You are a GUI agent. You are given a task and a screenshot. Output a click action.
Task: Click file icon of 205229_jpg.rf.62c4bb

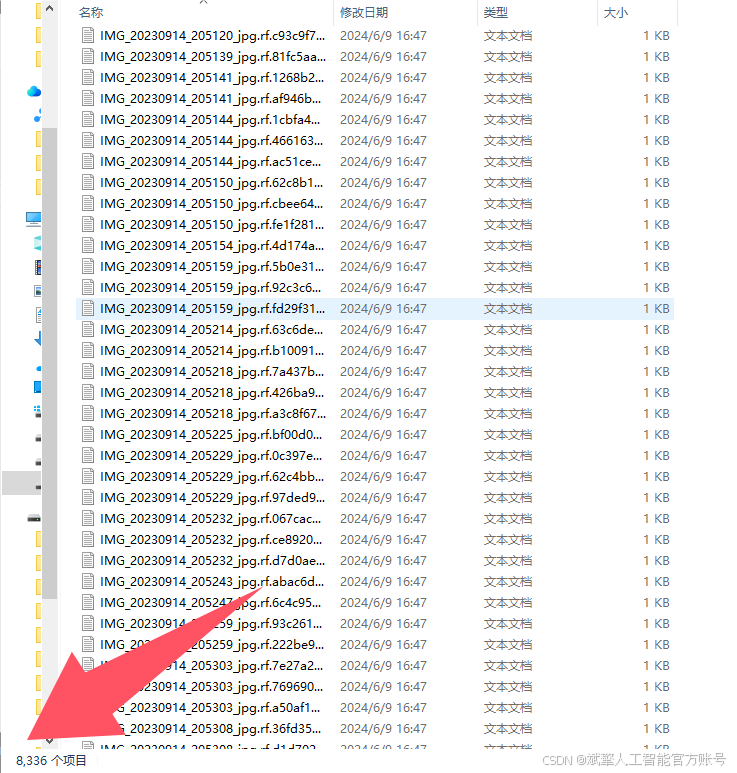point(88,477)
